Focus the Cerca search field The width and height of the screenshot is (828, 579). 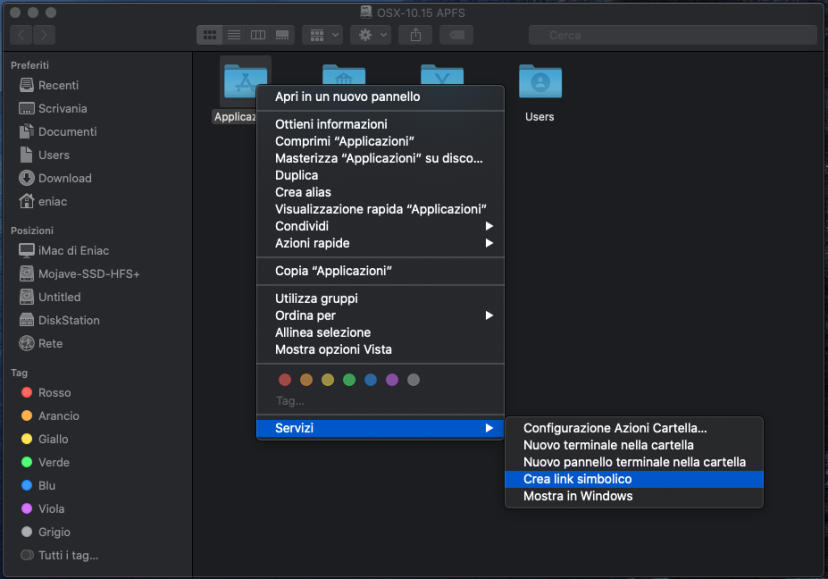coord(673,35)
